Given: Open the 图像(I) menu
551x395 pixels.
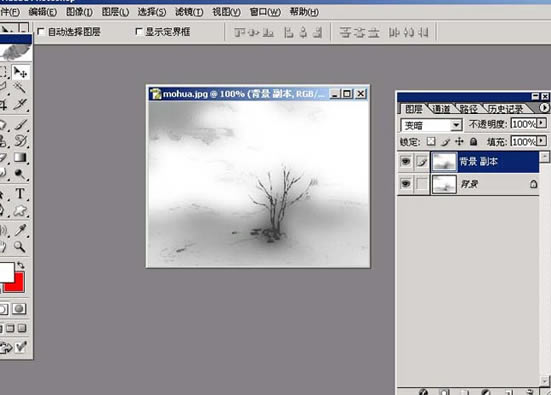Looking at the screenshot, I should point(79,12).
